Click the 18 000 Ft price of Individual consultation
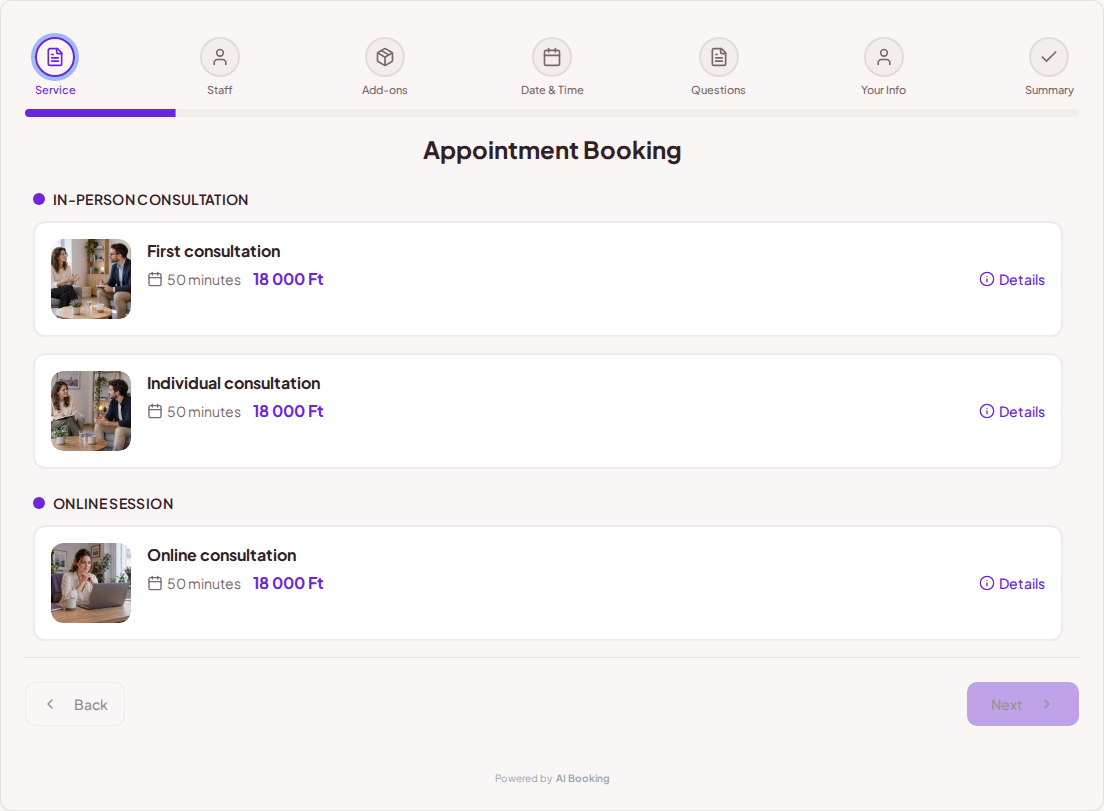 tap(288, 411)
